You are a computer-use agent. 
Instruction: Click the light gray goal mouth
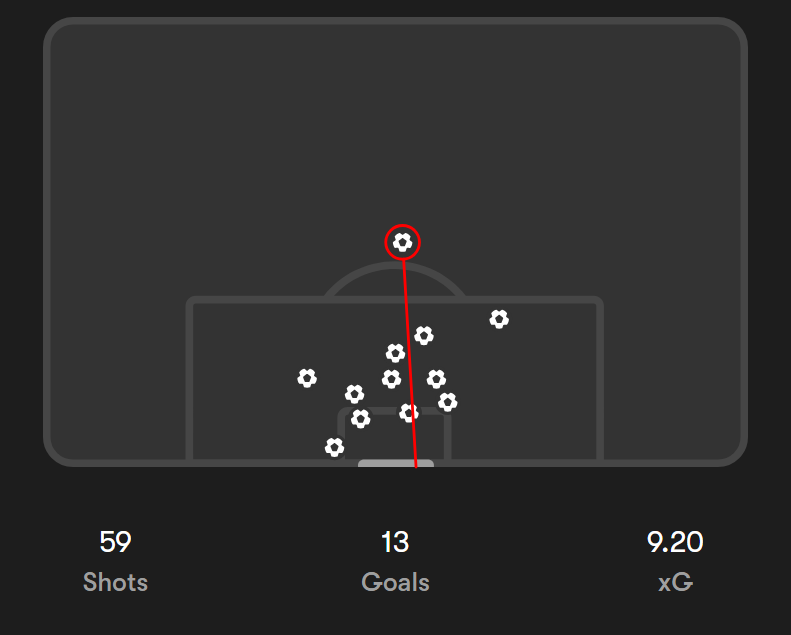coord(395,464)
